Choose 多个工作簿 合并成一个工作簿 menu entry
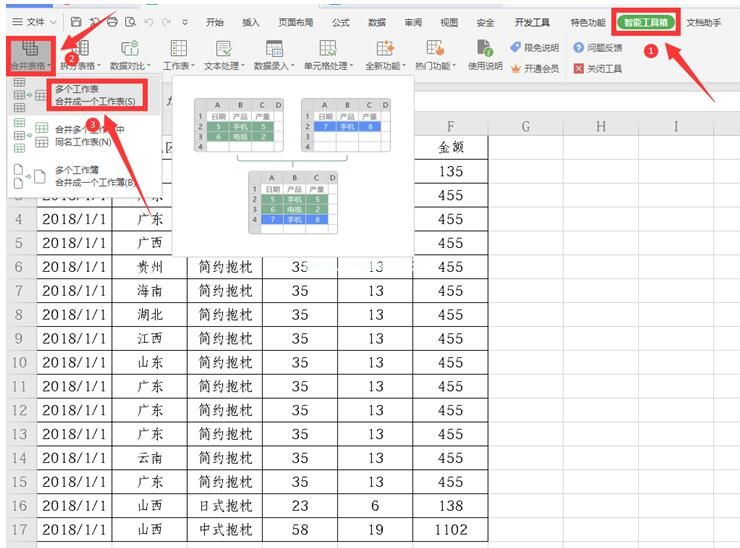740x548 pixels. 95,176
